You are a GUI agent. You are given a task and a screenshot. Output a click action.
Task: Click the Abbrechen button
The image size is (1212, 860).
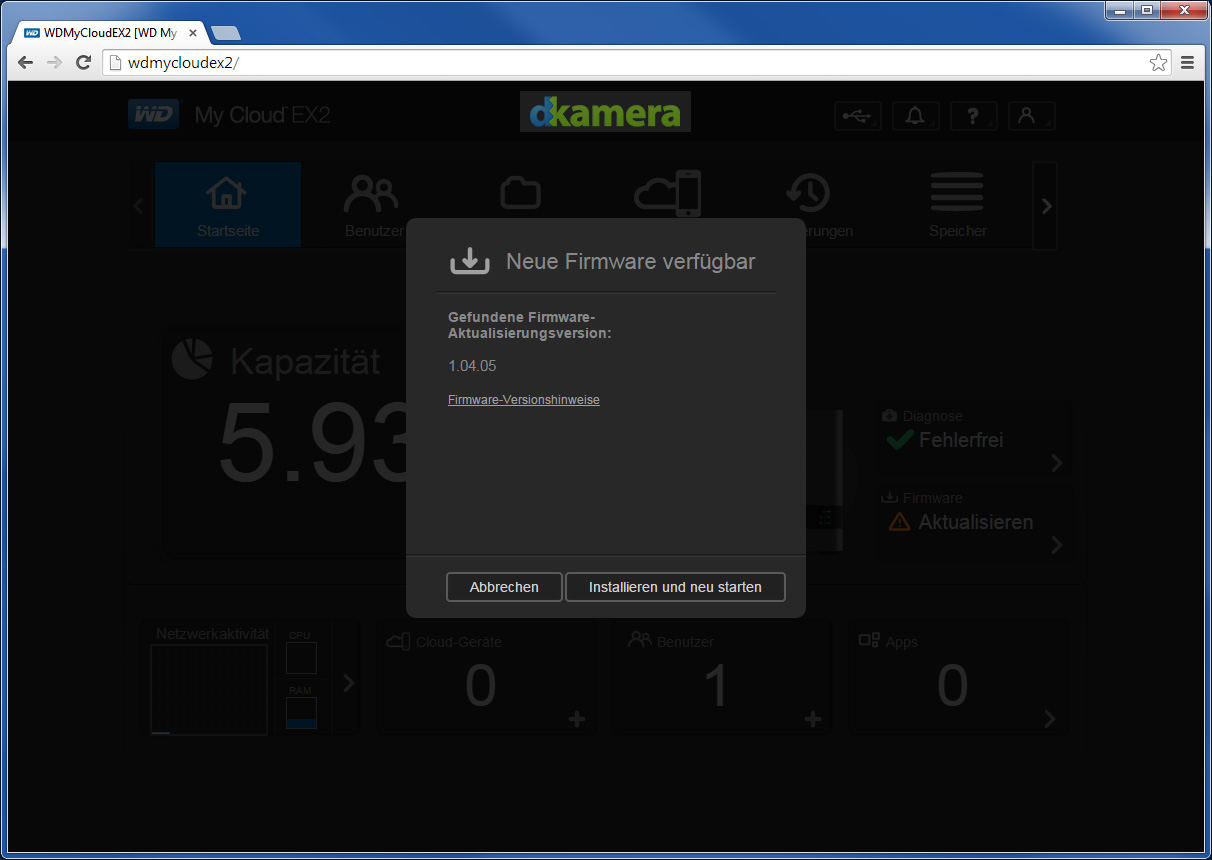coord(504,587)
